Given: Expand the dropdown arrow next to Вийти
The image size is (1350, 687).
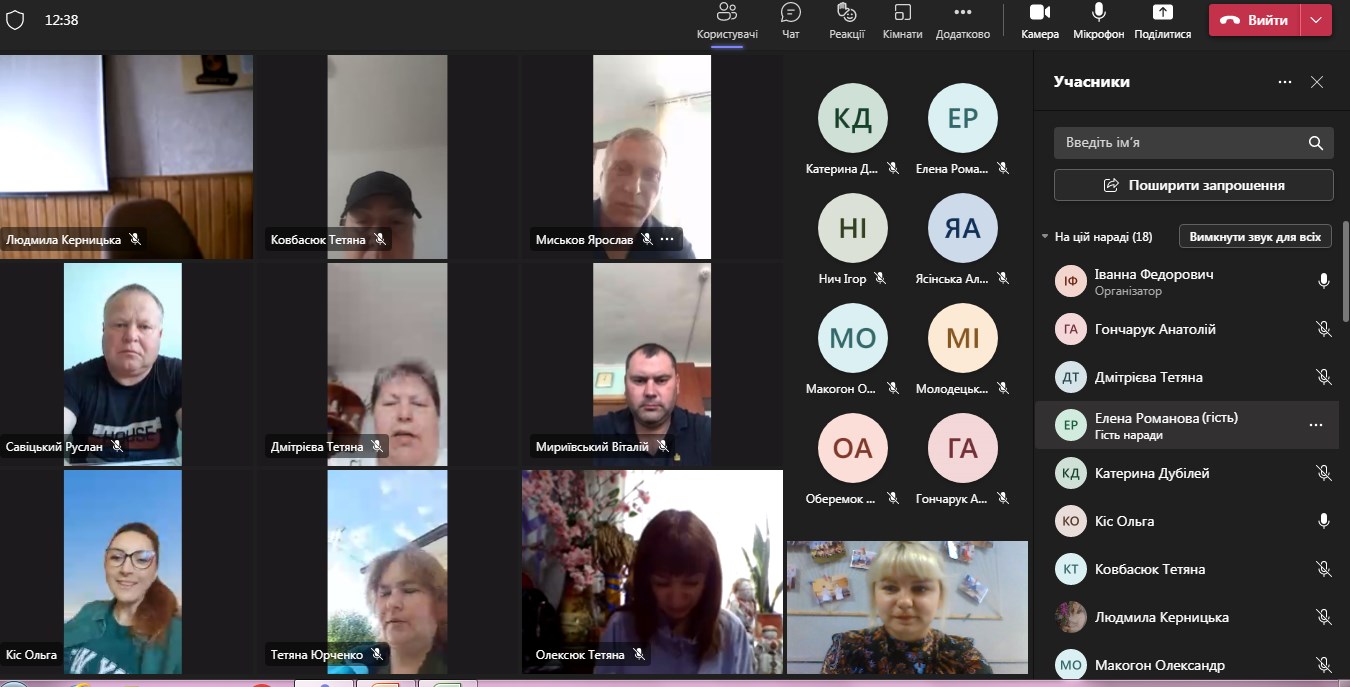Looking at the screenshot, I should (1316, 20).
